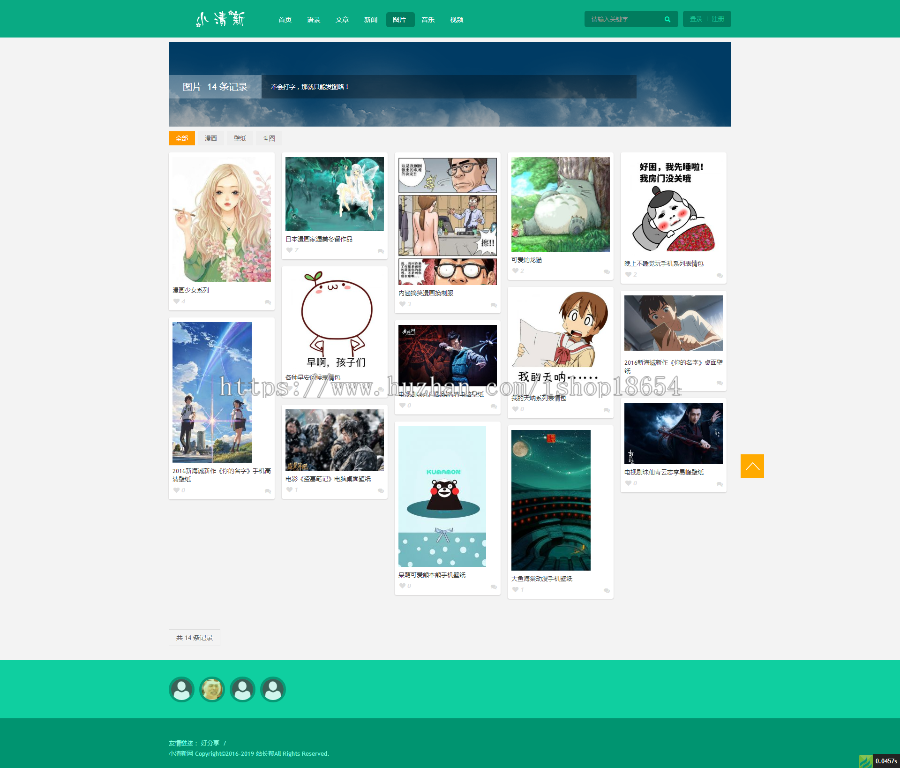This screenshot has width=900, height=768.
Task: Select the filter tab right after 全部
Action: point(211,138)
